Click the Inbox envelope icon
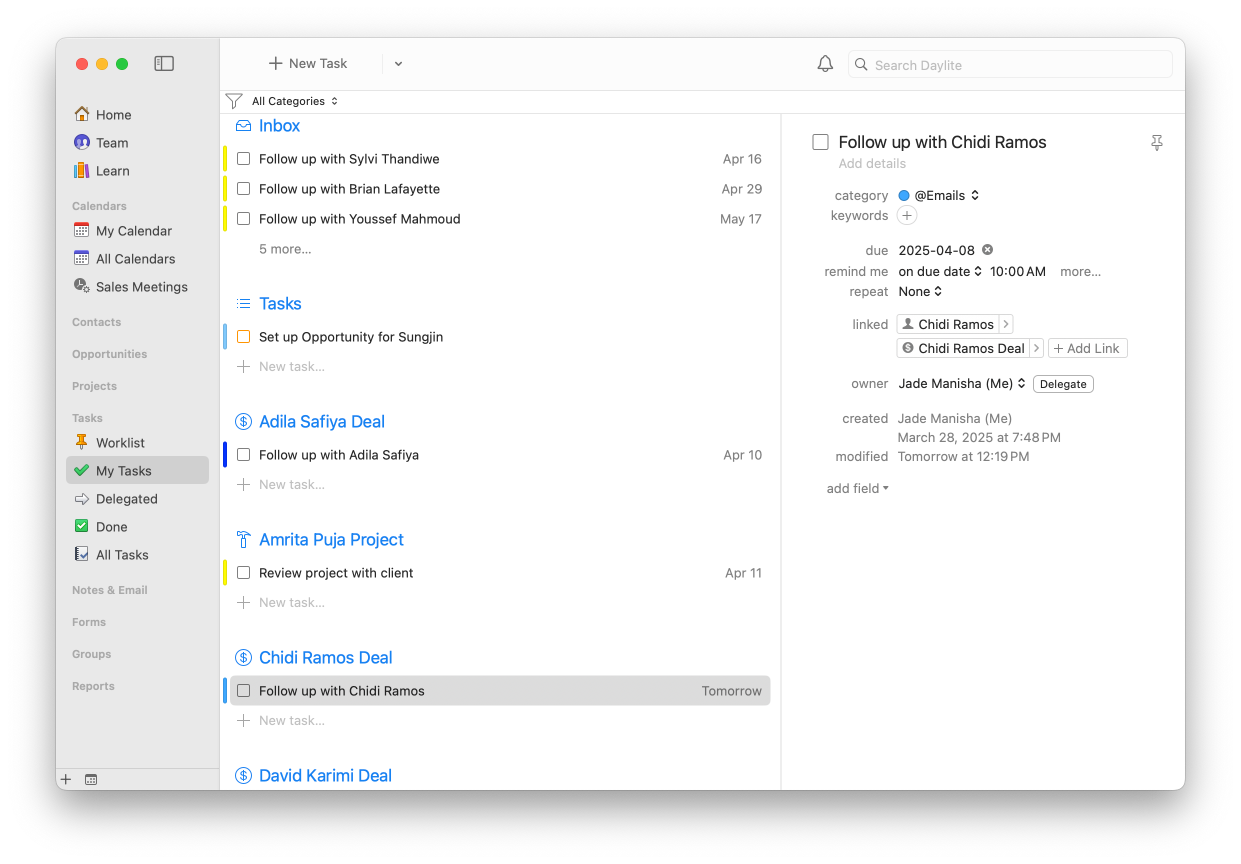The width and height of the screenshot is (1241, 864). click(x=243, y=126)
